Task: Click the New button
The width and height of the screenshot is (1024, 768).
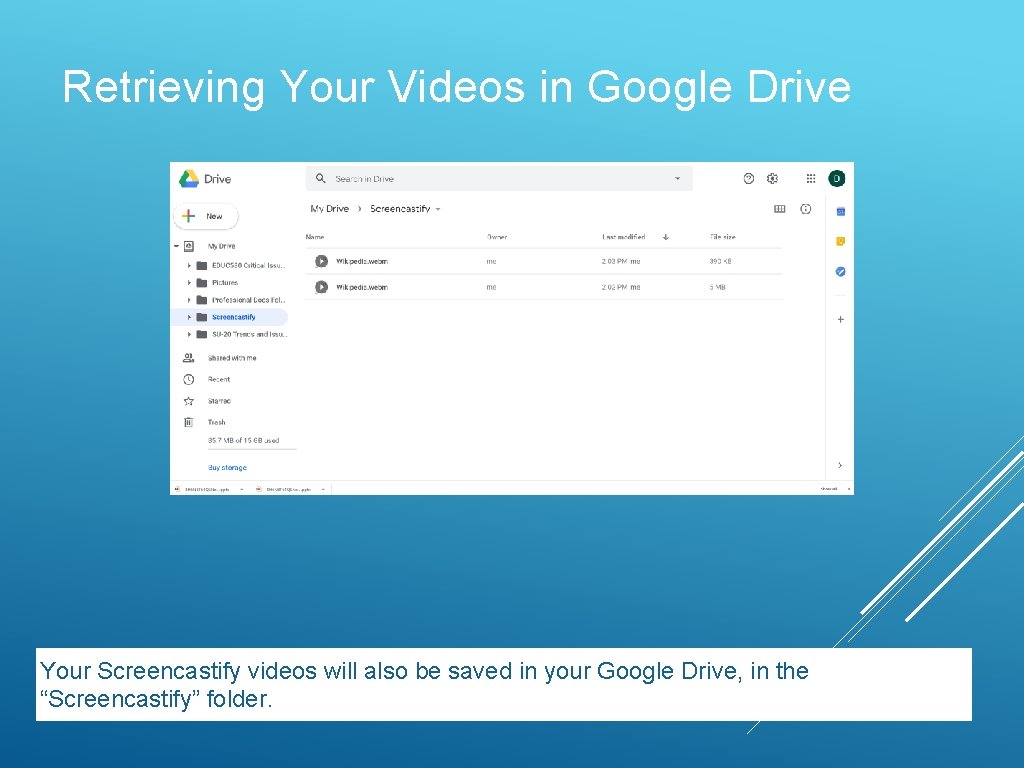Action: coord(206,216)
